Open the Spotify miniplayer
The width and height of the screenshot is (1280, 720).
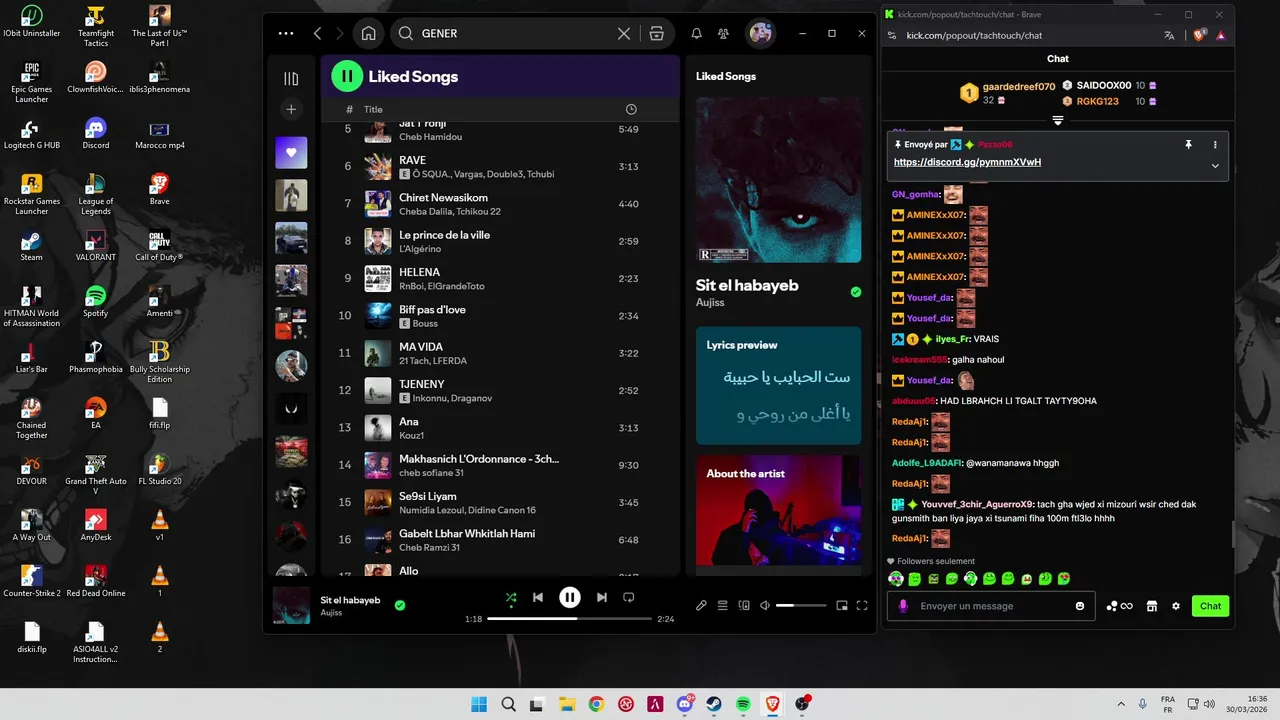842,605
